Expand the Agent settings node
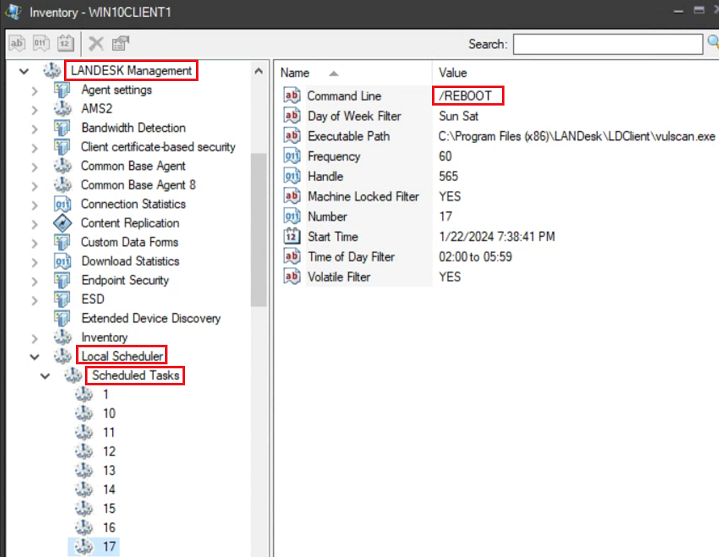The image size is (719, 557). (x=35, y=90)
